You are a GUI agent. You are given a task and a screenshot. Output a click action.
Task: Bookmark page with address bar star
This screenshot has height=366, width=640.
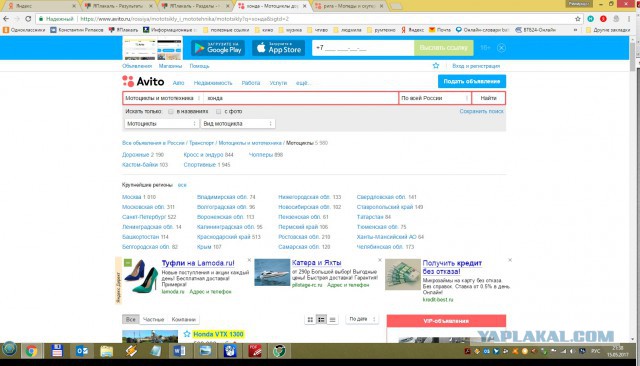coord(578,19)
